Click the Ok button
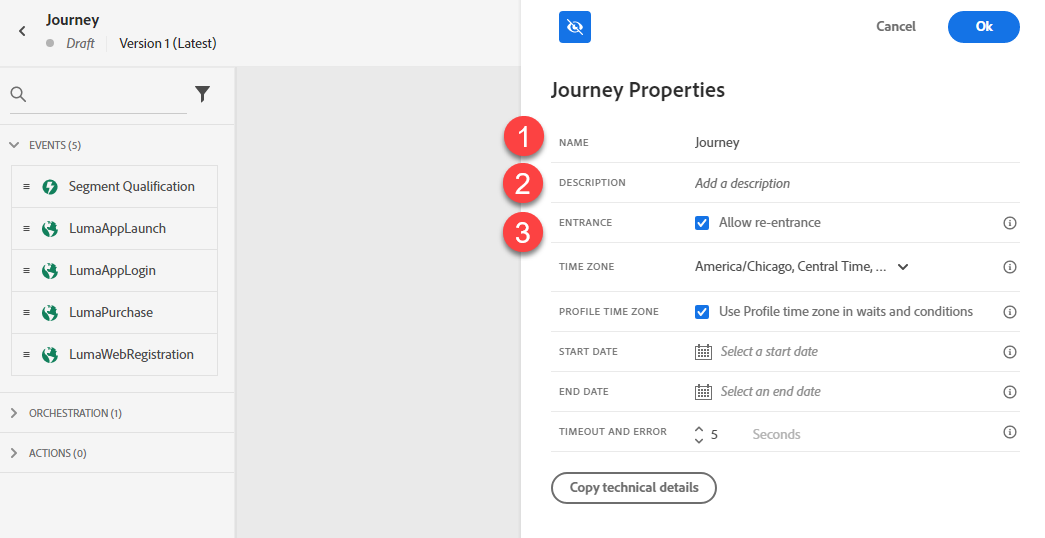This screenshot has height=538, width=1045. coord(984,27)
